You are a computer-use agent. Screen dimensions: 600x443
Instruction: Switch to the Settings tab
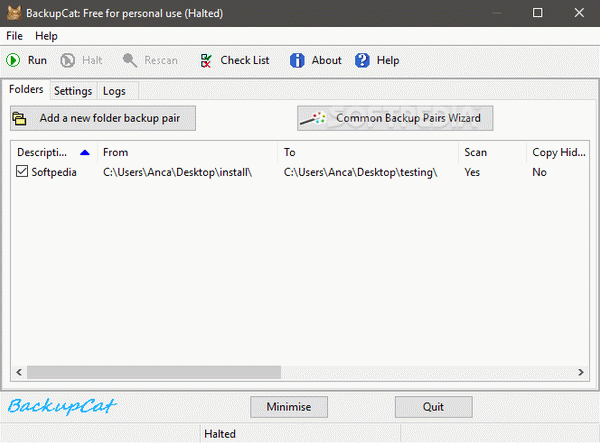coord(73,91)
